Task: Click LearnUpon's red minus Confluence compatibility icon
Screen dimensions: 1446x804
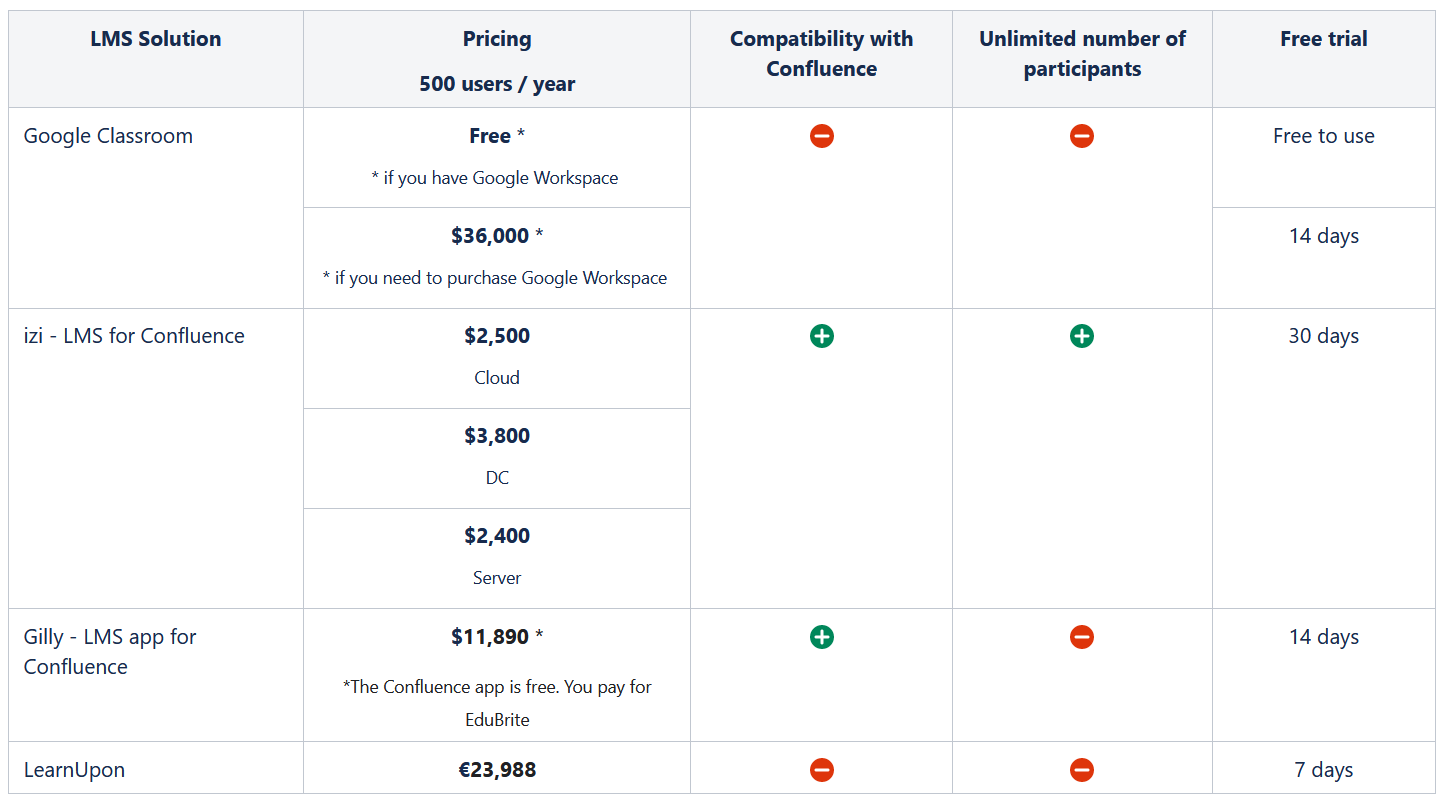Action: [x=821, y=770]
